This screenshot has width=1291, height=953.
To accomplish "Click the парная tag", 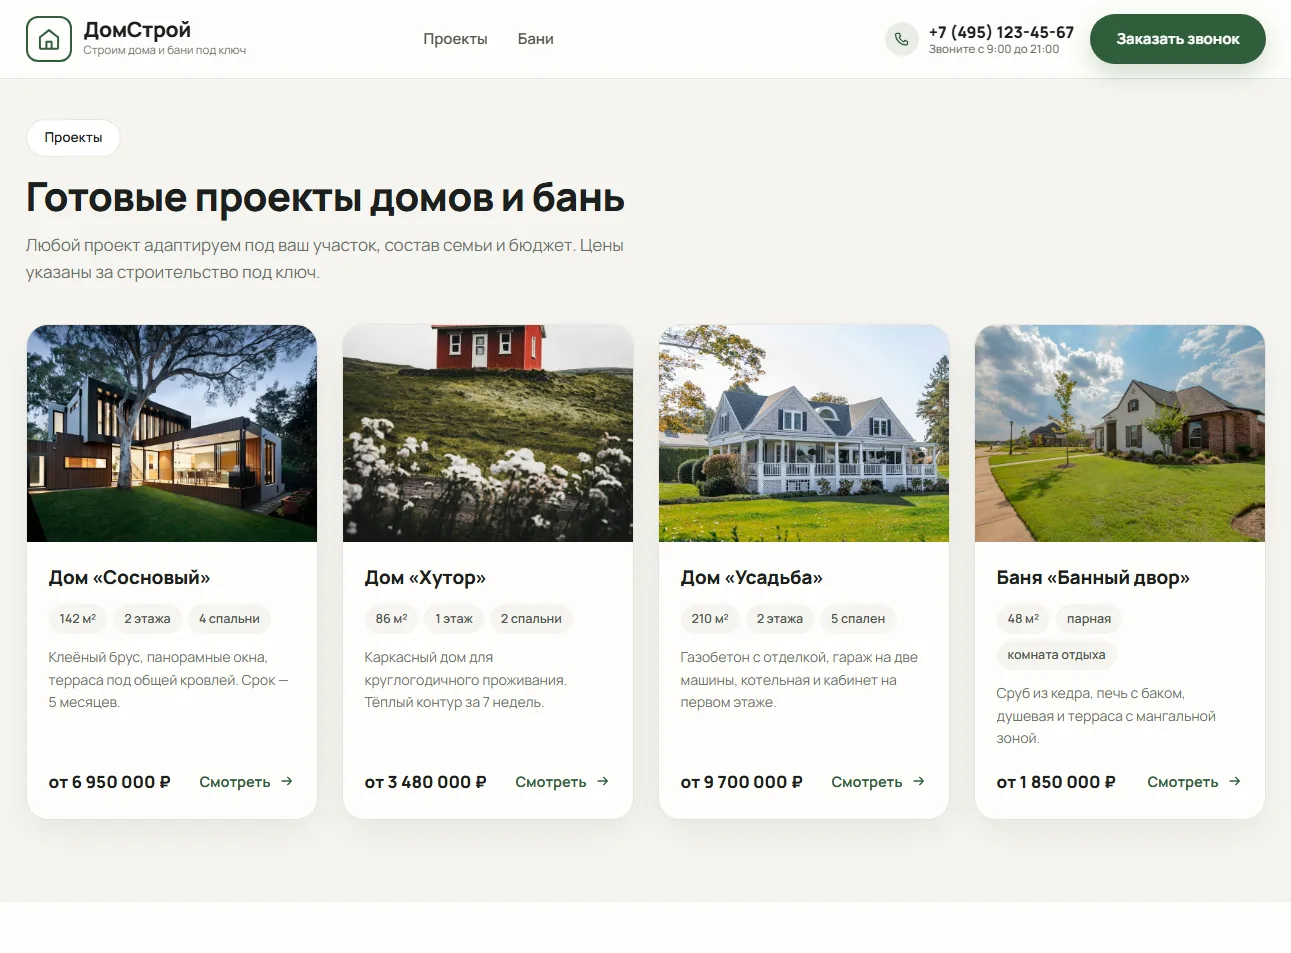I will click(x=1089, y=619).
